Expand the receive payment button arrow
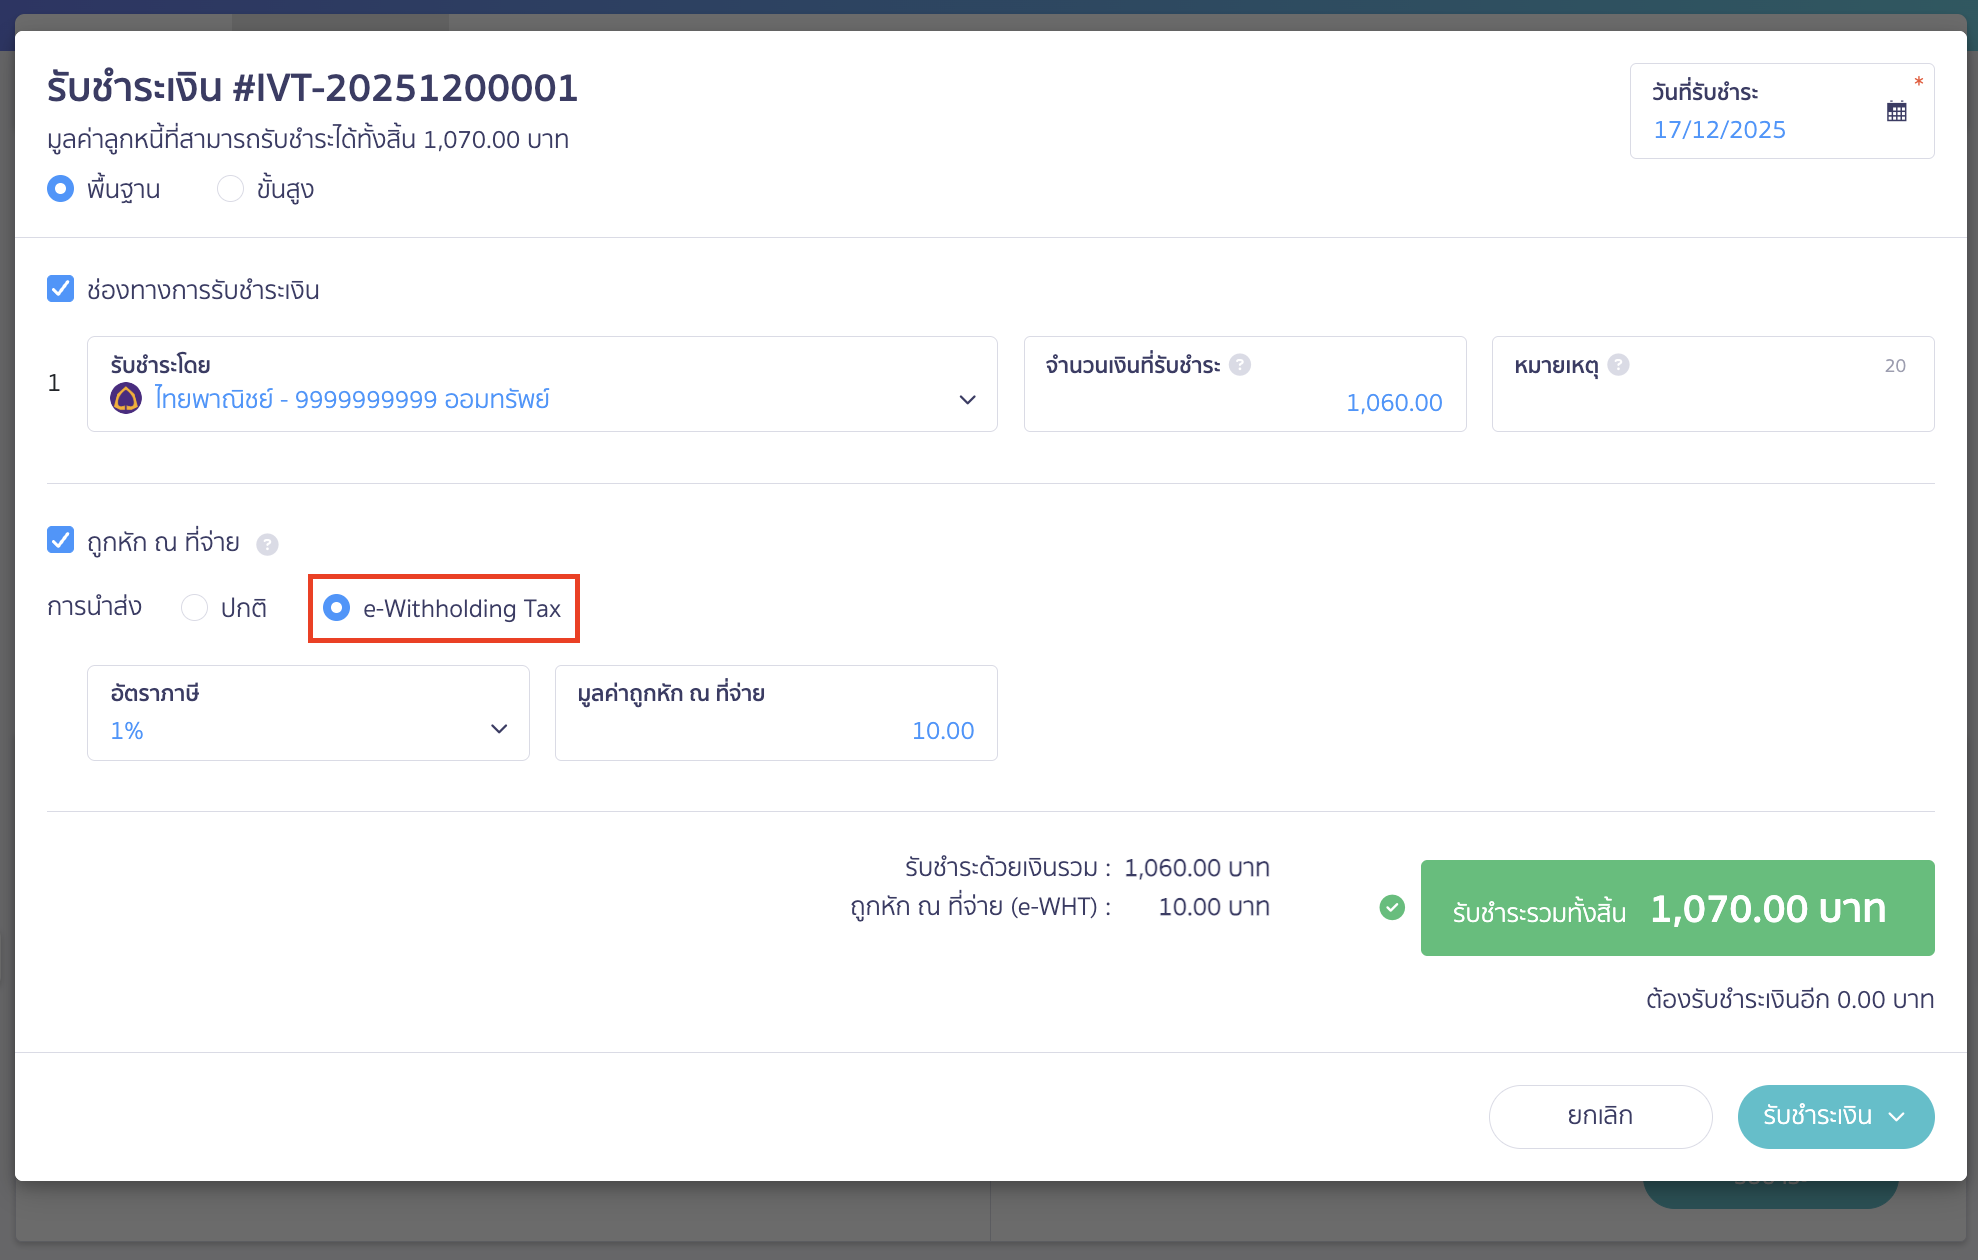 1897,1117
